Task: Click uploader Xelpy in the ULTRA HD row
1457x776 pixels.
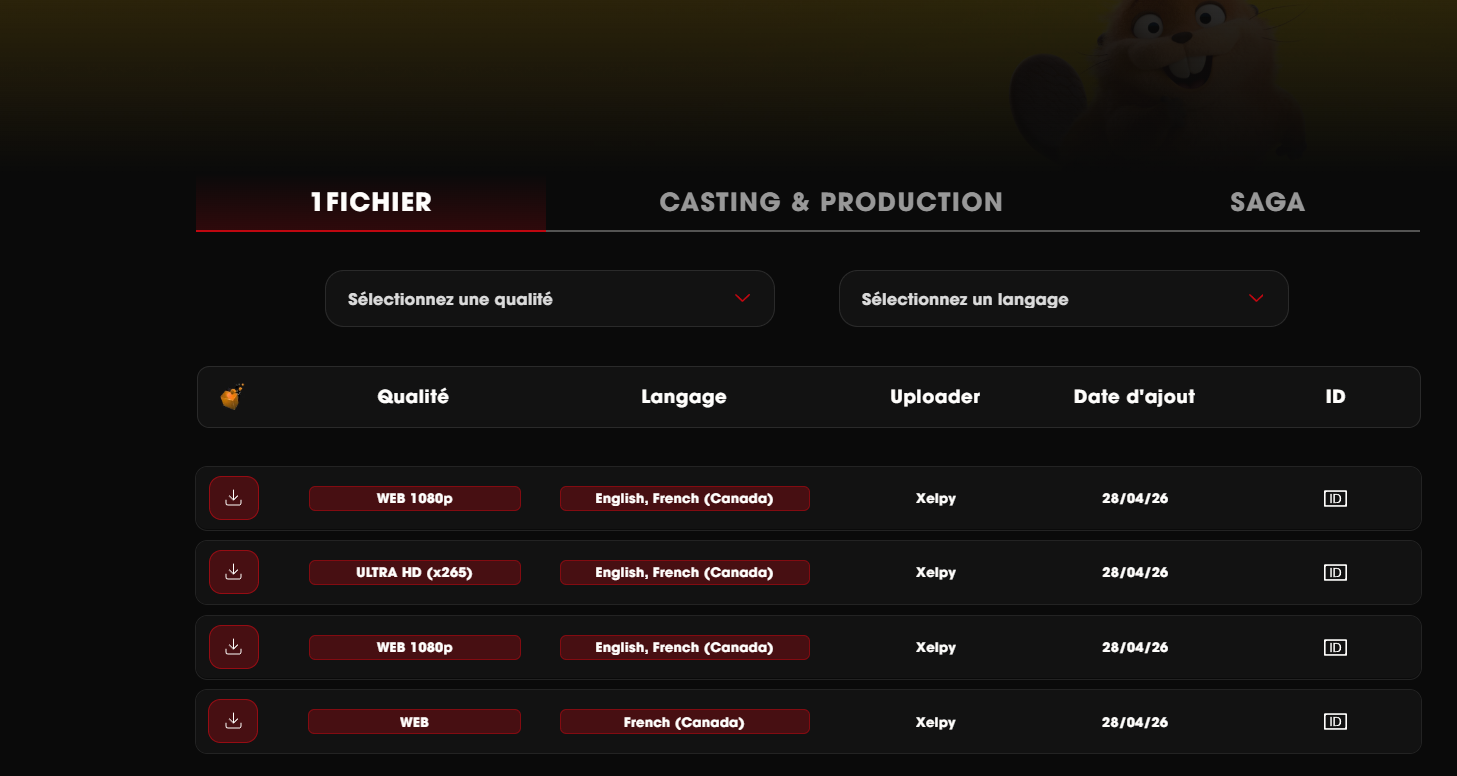Action: (x=935, y=573)
